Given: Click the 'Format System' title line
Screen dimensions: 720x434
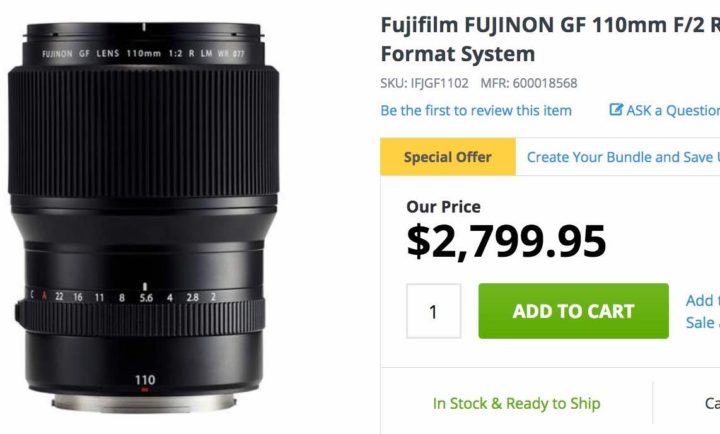Looking at the screenshot, I should [x=458, y=54].
